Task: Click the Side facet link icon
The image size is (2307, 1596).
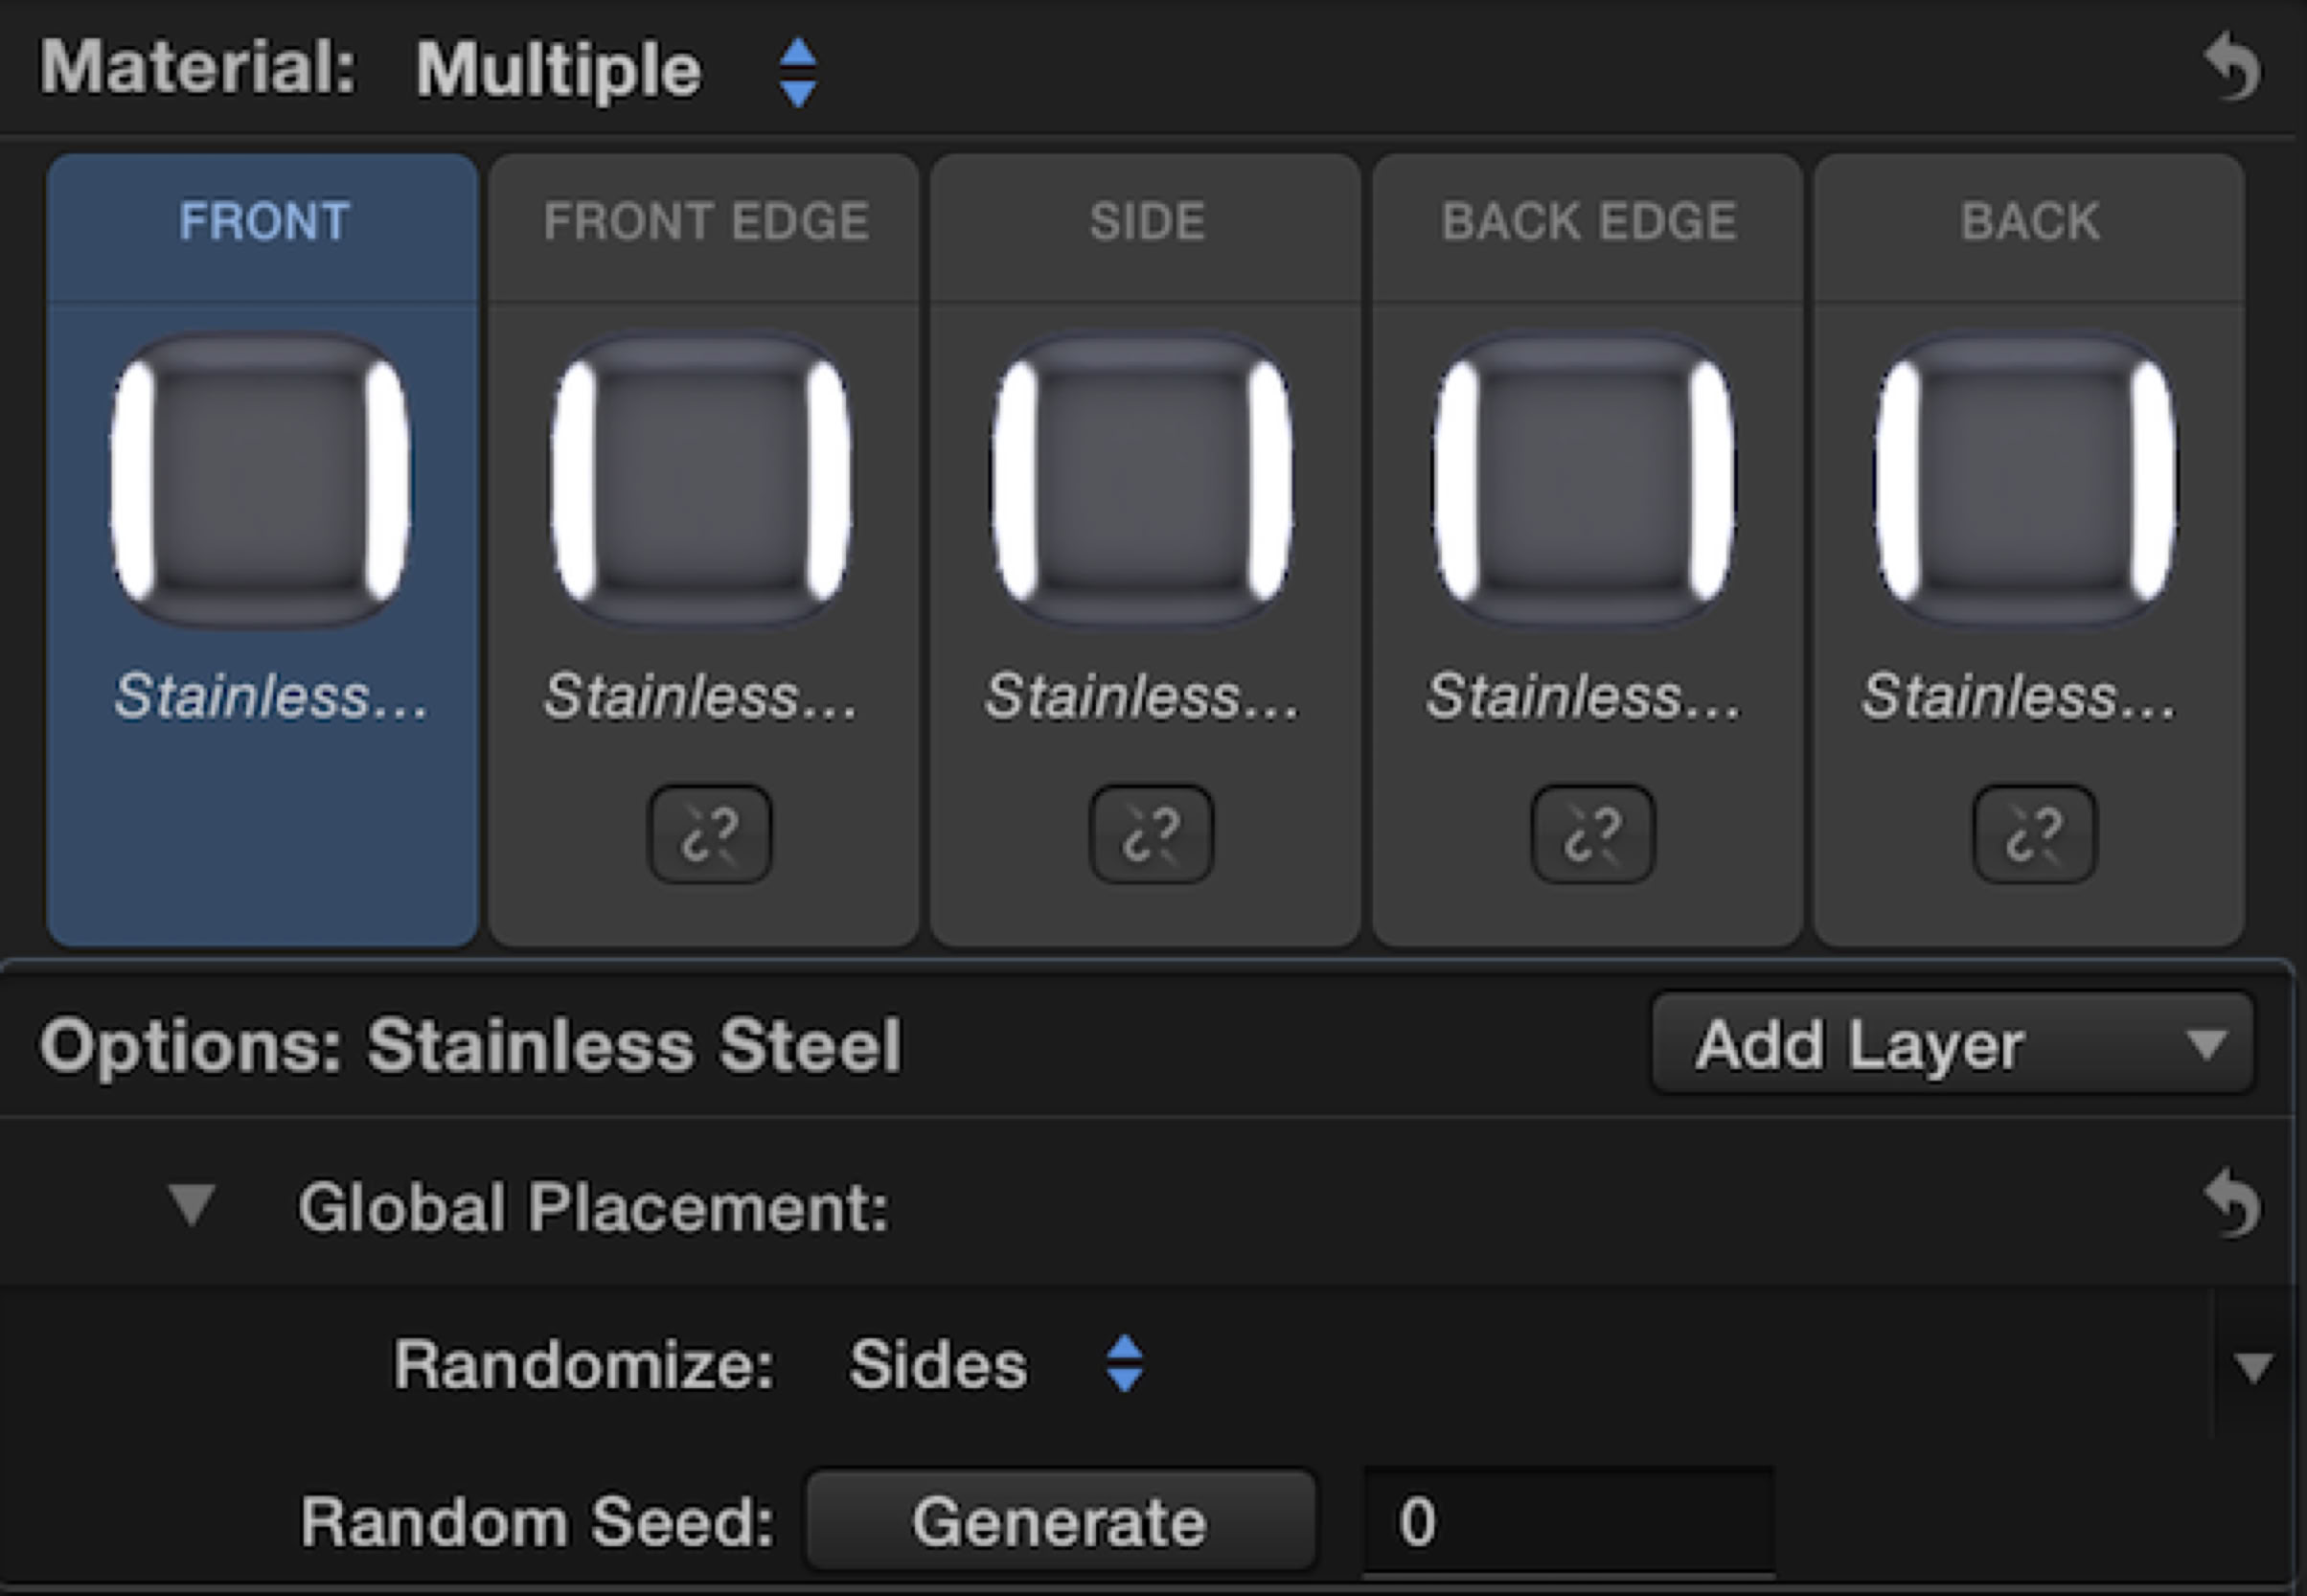Action: pyautogui.click(x=1151, y=834)
